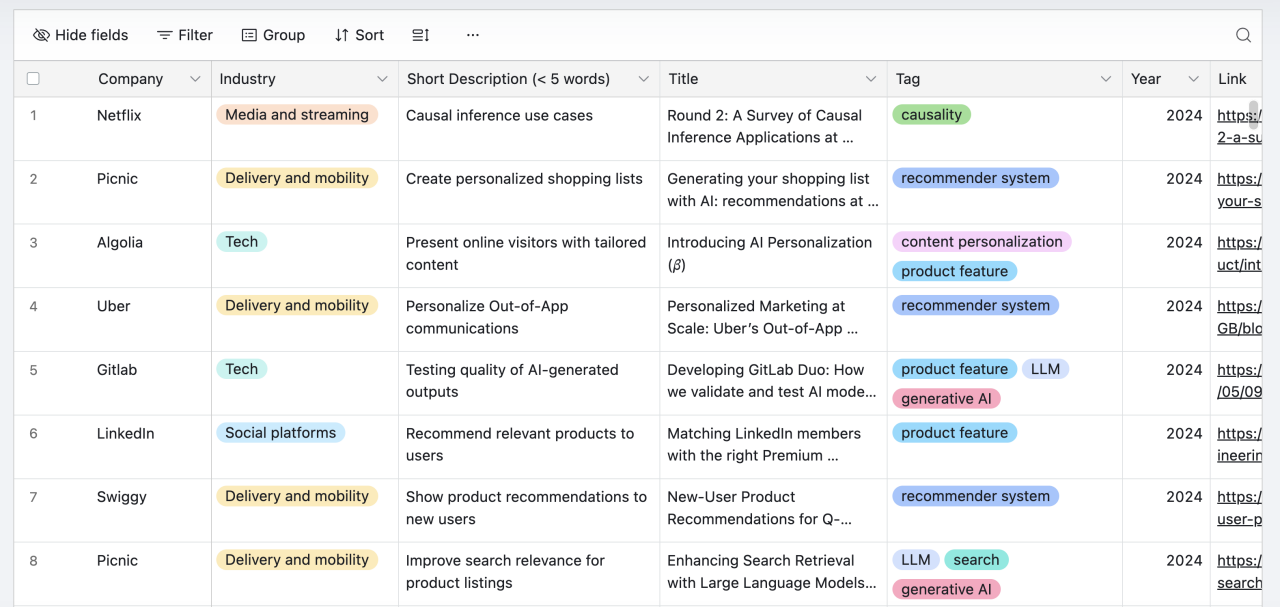The width and height of the screenshot is (1280, 607).
Task: Click the Social platforms industry tag
Action: [280, 433]
